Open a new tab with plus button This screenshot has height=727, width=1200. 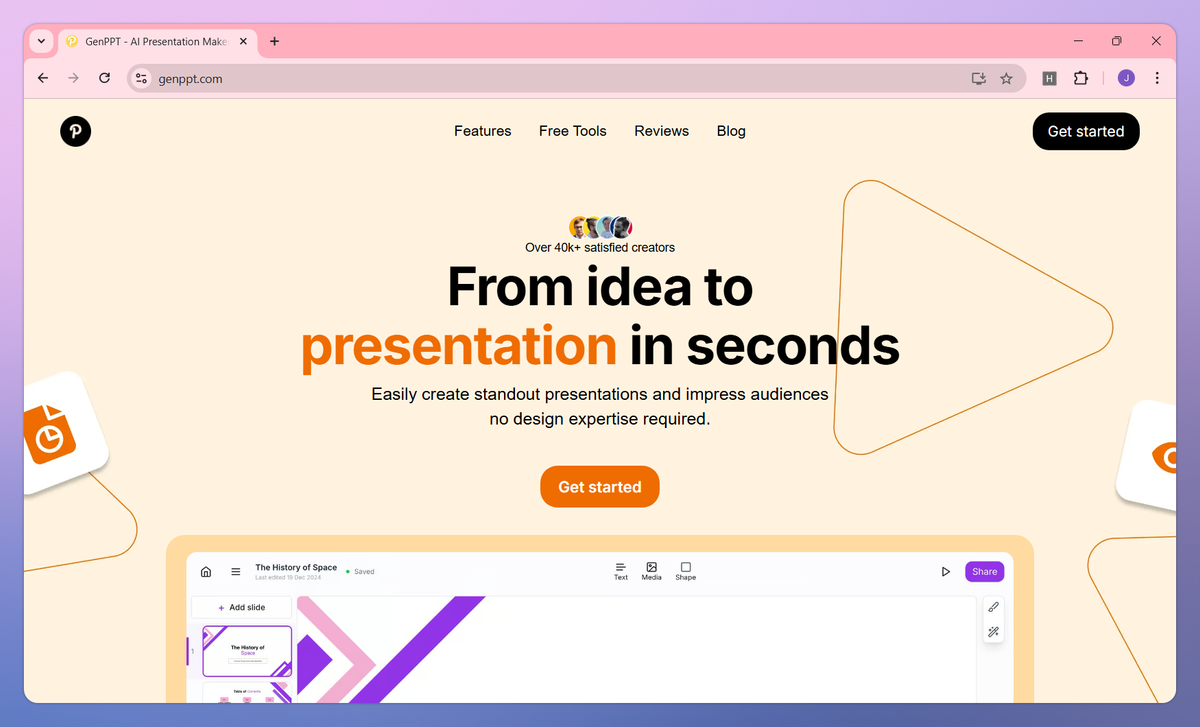tap(275, 41)
